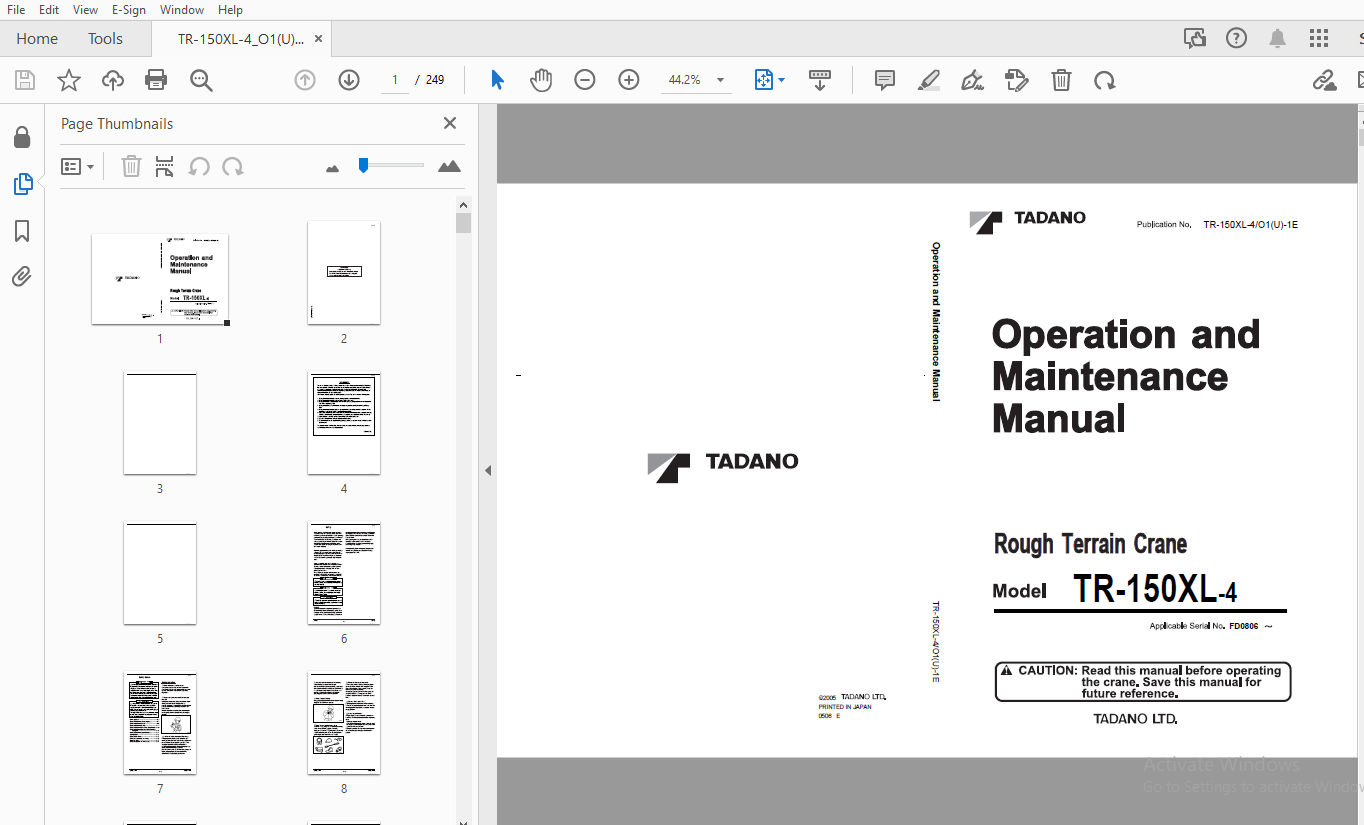Open the help question mark icon

point(1237,38)
